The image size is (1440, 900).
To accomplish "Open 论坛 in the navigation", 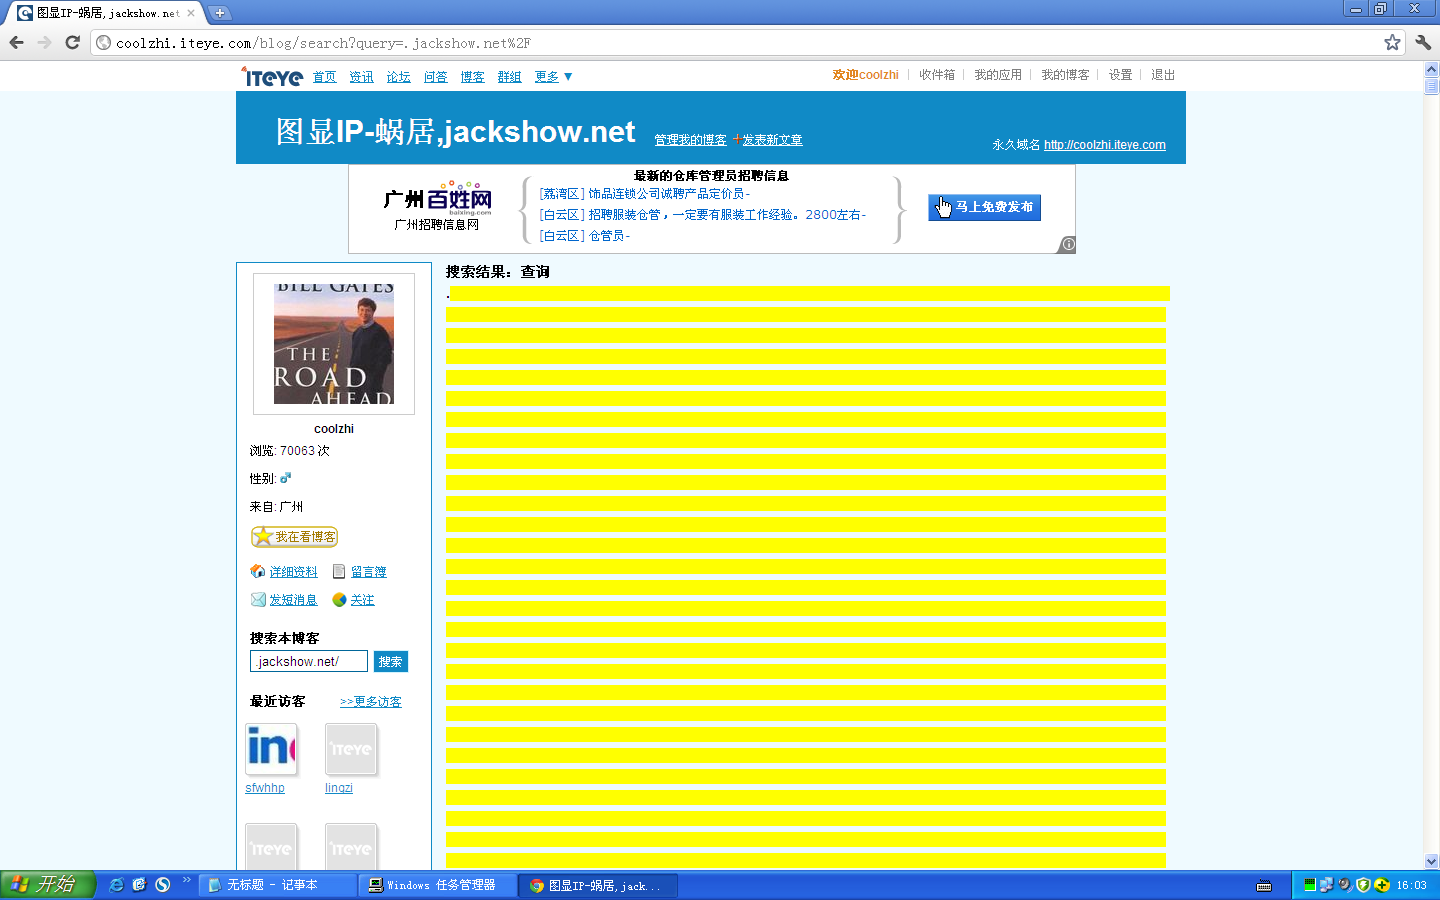I will (398, 77).
